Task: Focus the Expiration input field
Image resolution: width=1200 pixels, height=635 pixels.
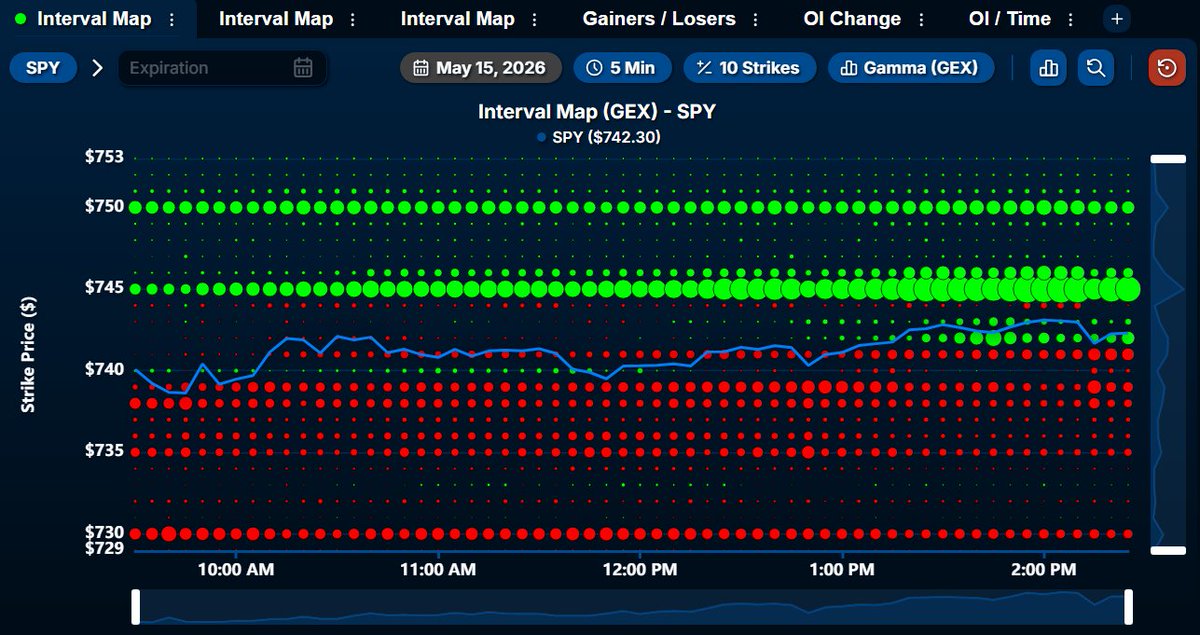Action: pos(222,68)
